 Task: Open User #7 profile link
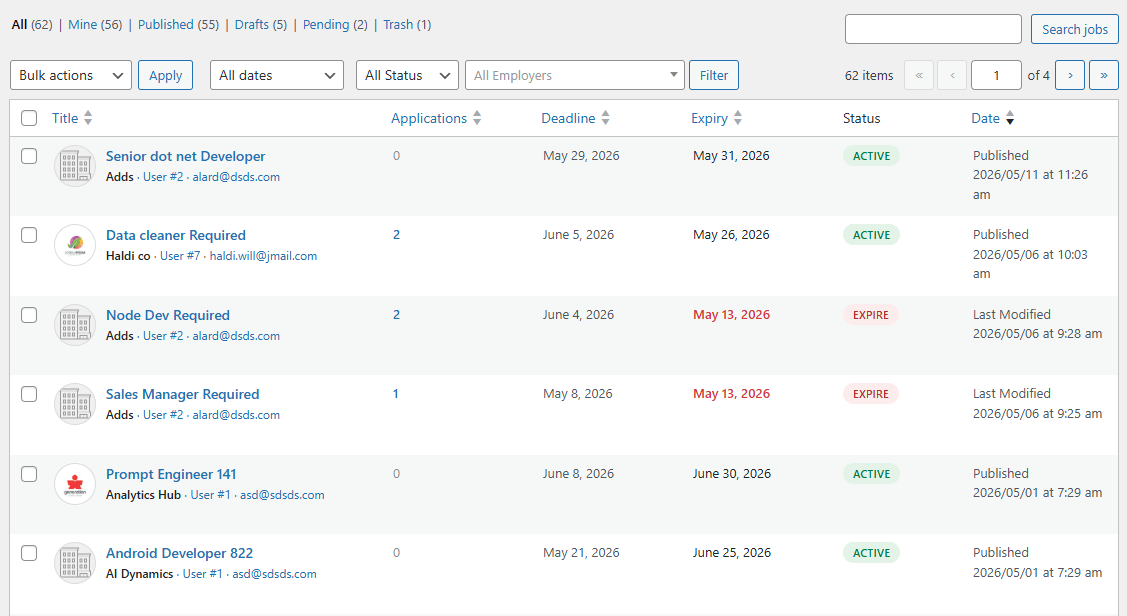[x=180, y=256]
